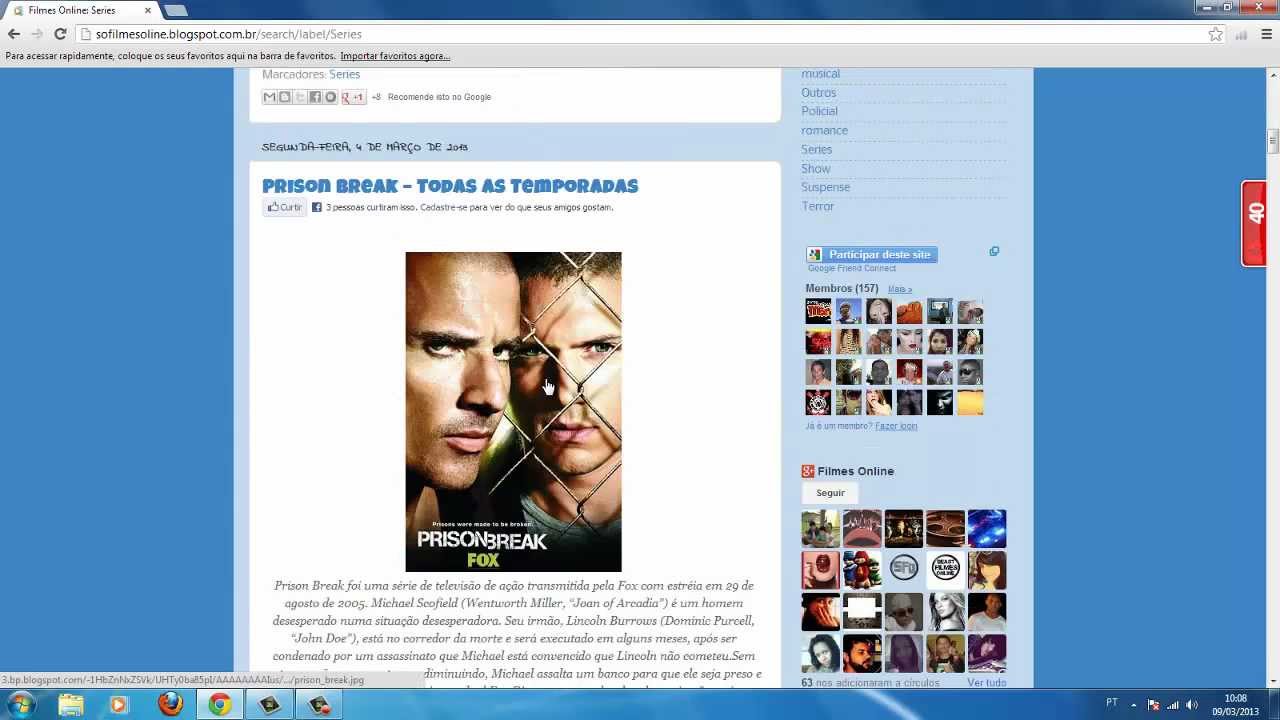Screen dimensions: 1280x720
Task: Click the Mais members link
Action: [900, 289]
